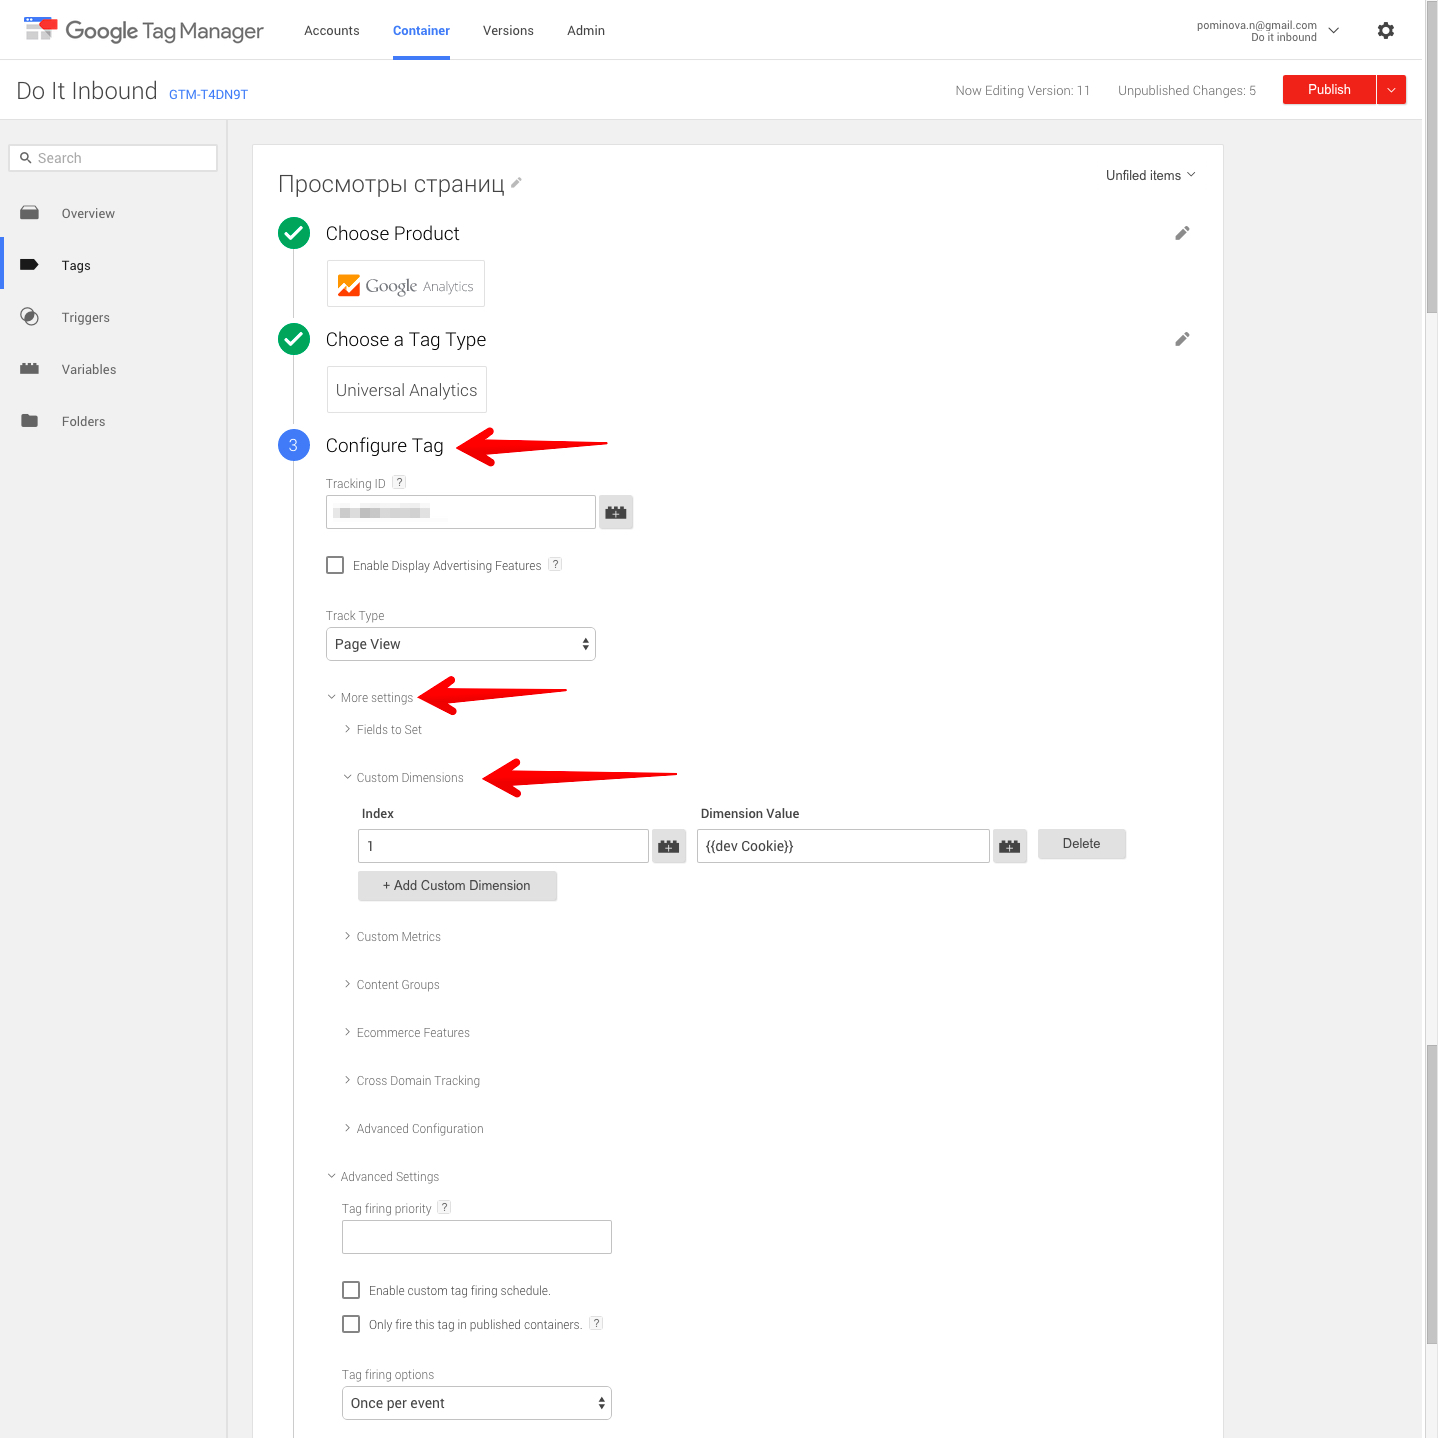Viewport: 1438px width, 1438px height.
Task: Expand Content Groups
Action: click(x=392, y=985)
